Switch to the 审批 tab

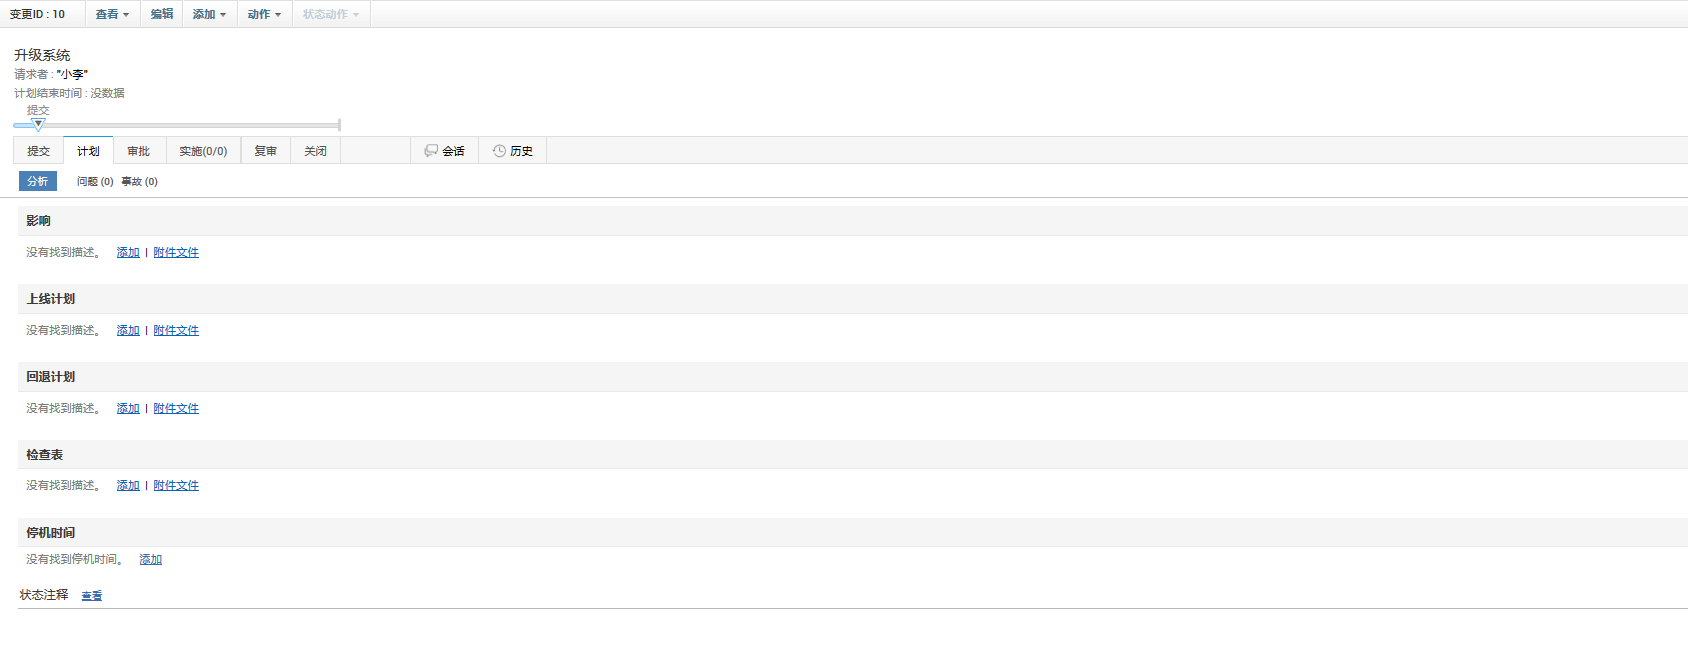point(138,151)
